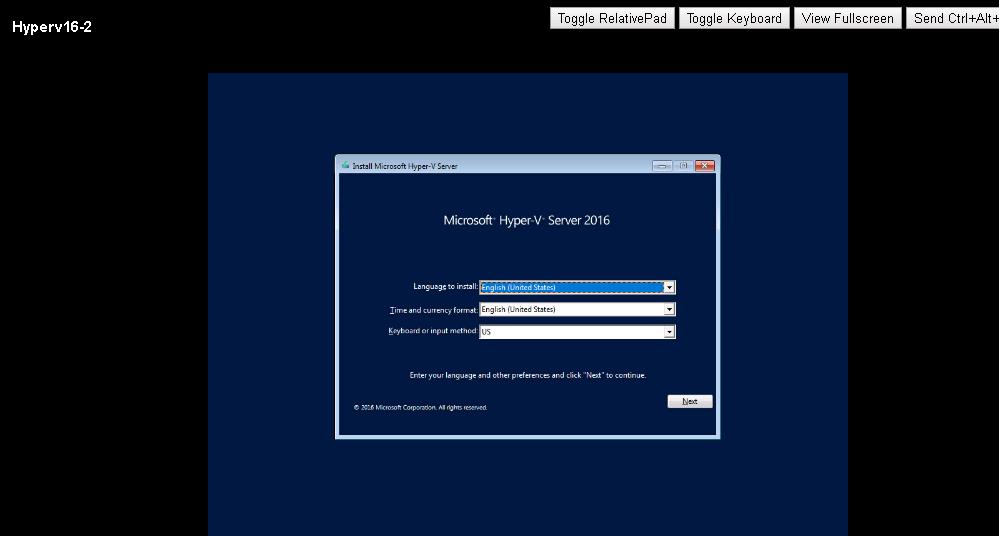999x536 pixels.
Task: Click the Hyperv16-2 console title text
Action: click(52, 27)
